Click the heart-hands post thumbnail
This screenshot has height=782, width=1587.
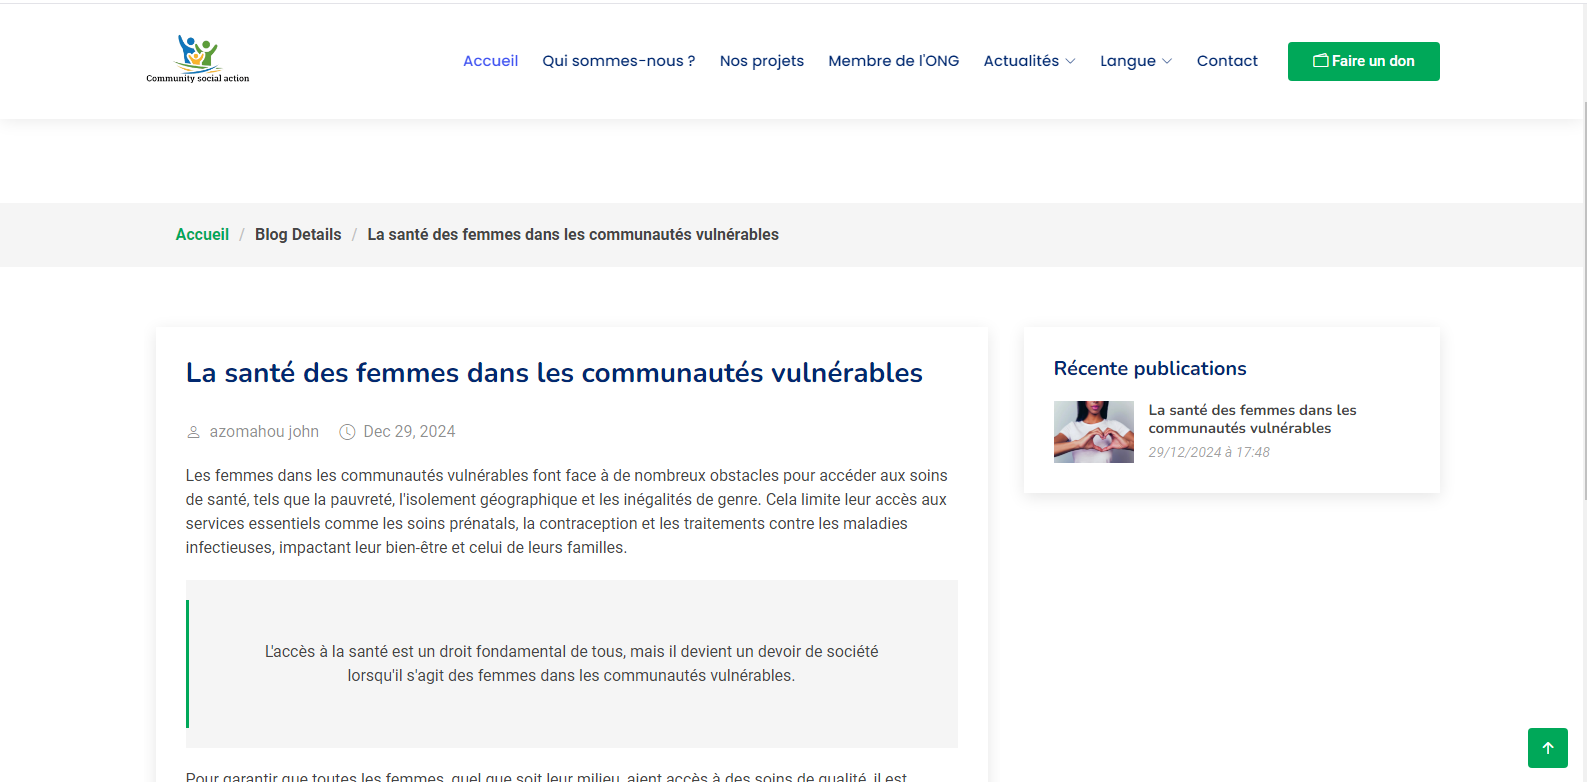(1093, 432)
